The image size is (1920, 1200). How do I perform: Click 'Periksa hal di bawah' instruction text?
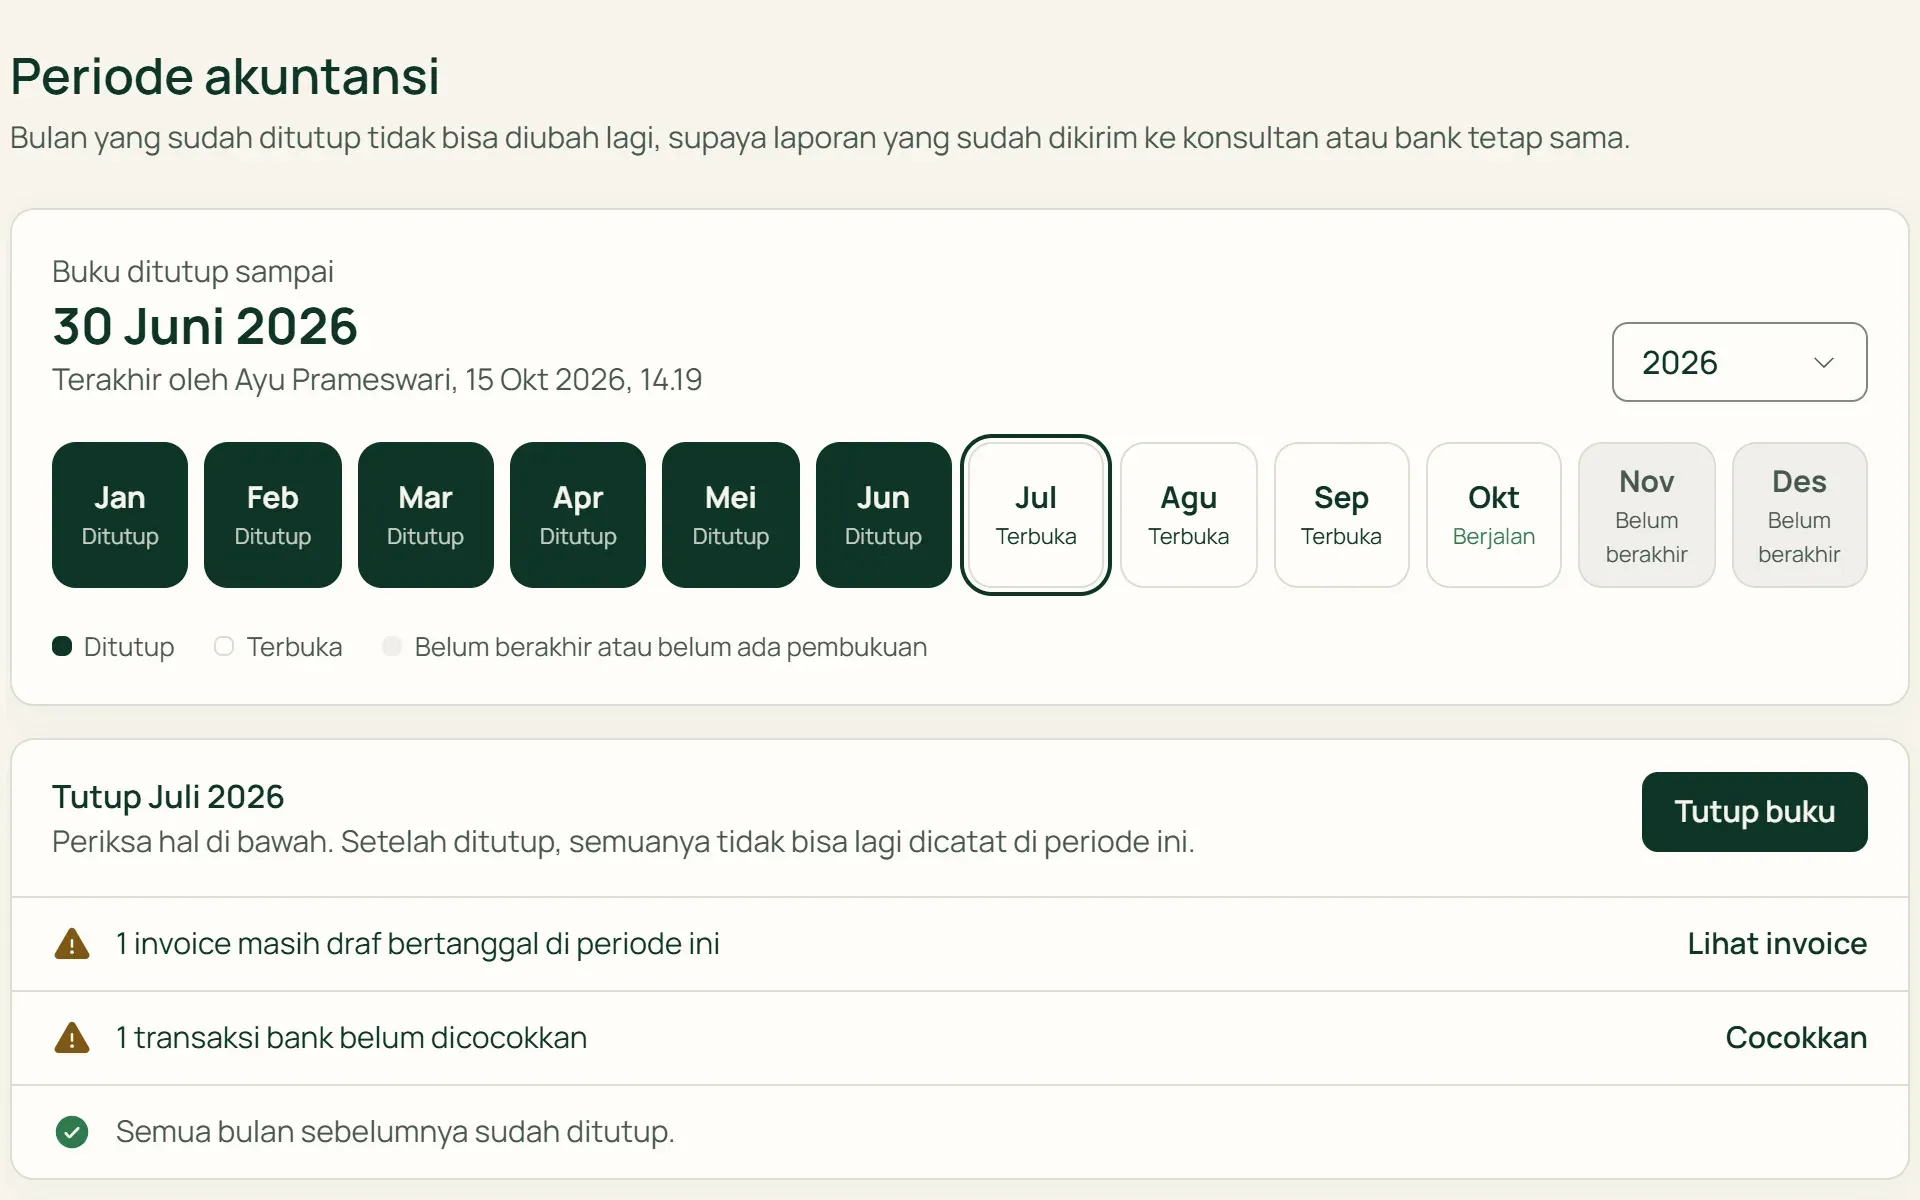coord(623,842)
